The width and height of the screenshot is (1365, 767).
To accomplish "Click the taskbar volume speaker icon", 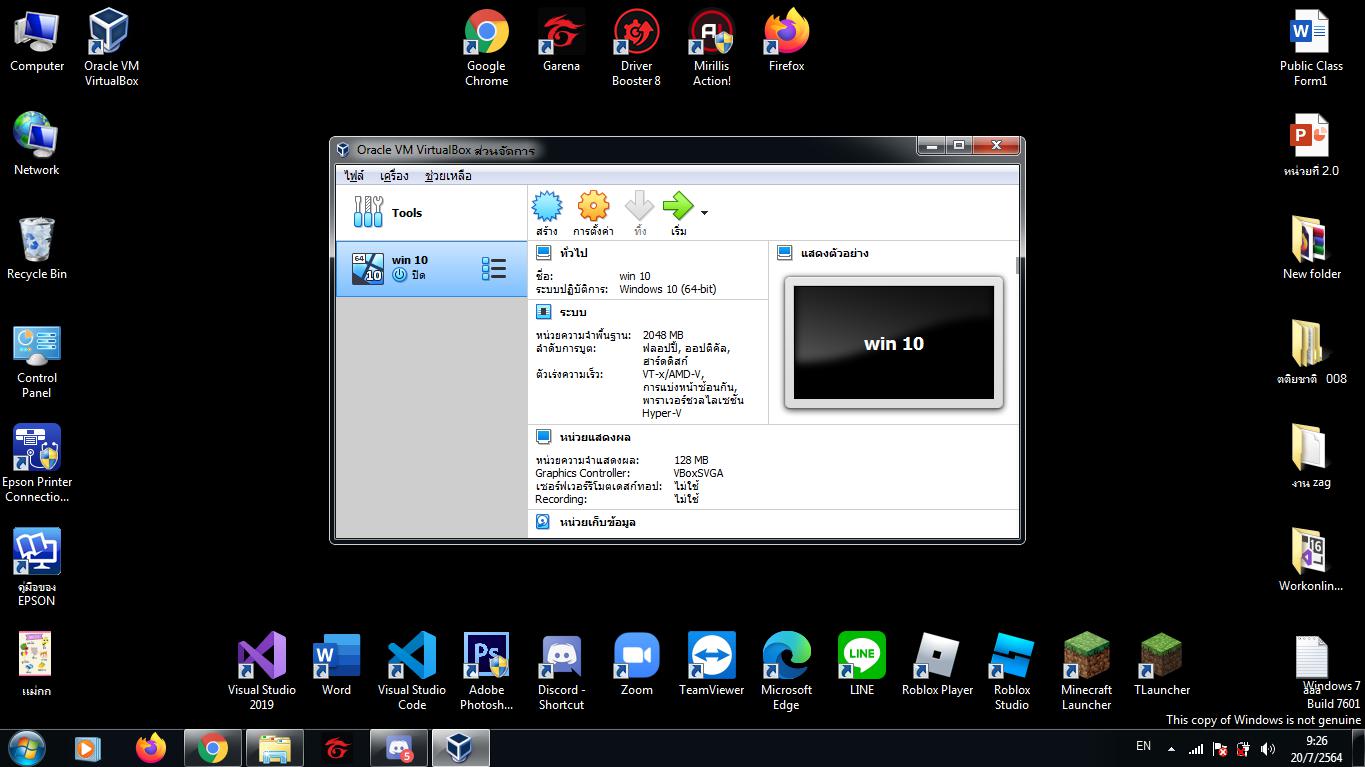I will point(1268,748).
